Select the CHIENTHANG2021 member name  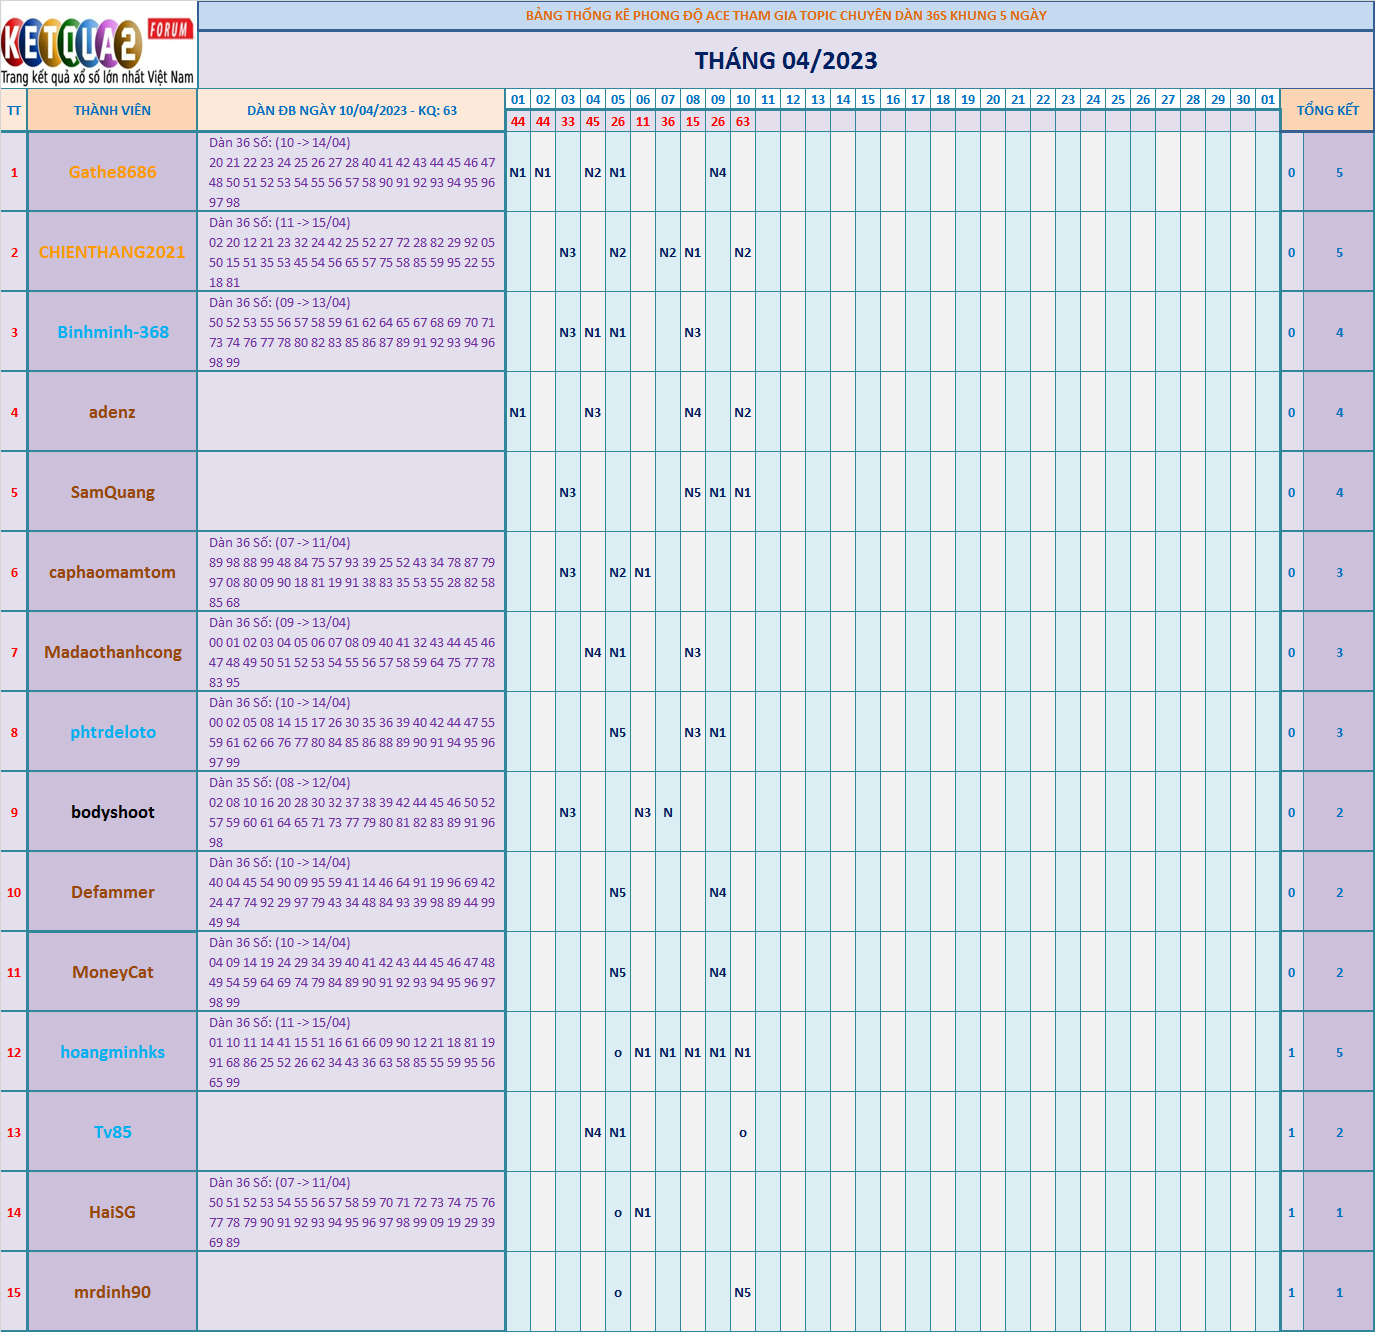coord(112,252)
